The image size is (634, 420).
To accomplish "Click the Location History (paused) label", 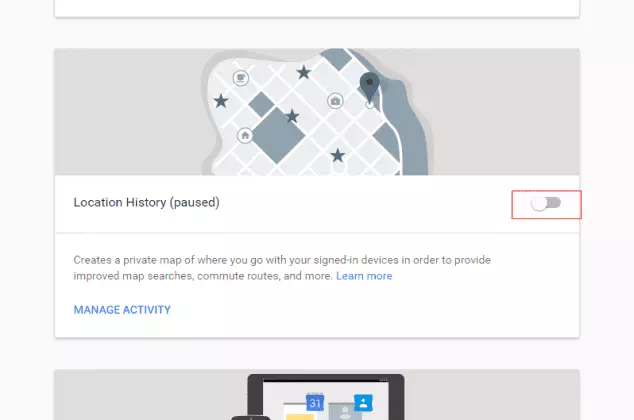I will [x=146, y=203].
